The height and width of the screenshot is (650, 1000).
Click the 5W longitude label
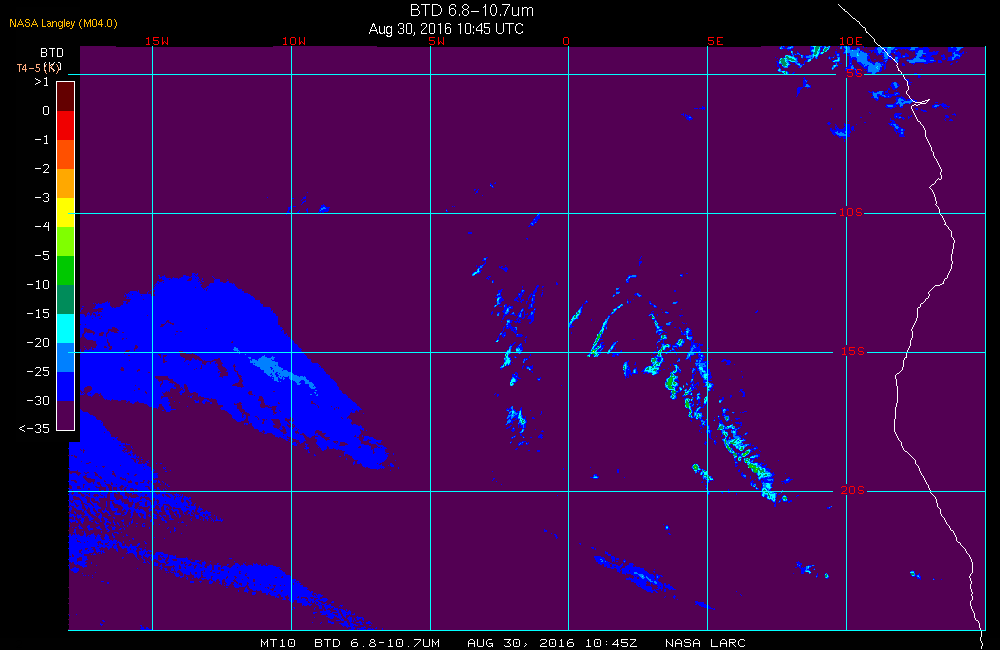(x=437, y=41)
